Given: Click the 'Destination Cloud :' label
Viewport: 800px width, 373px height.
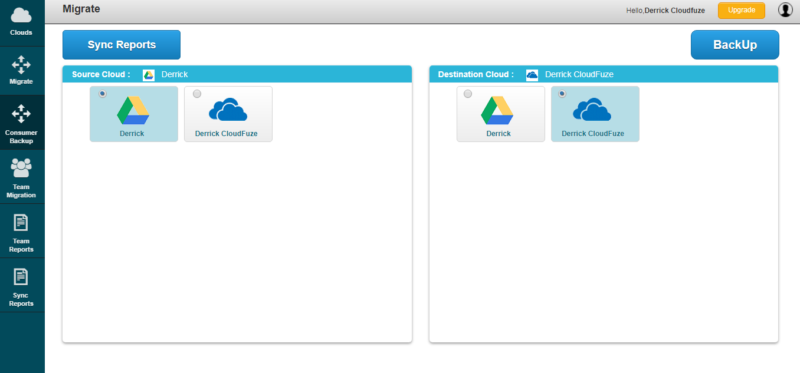Looking at the screenshot, I should (x=476, y=74).
